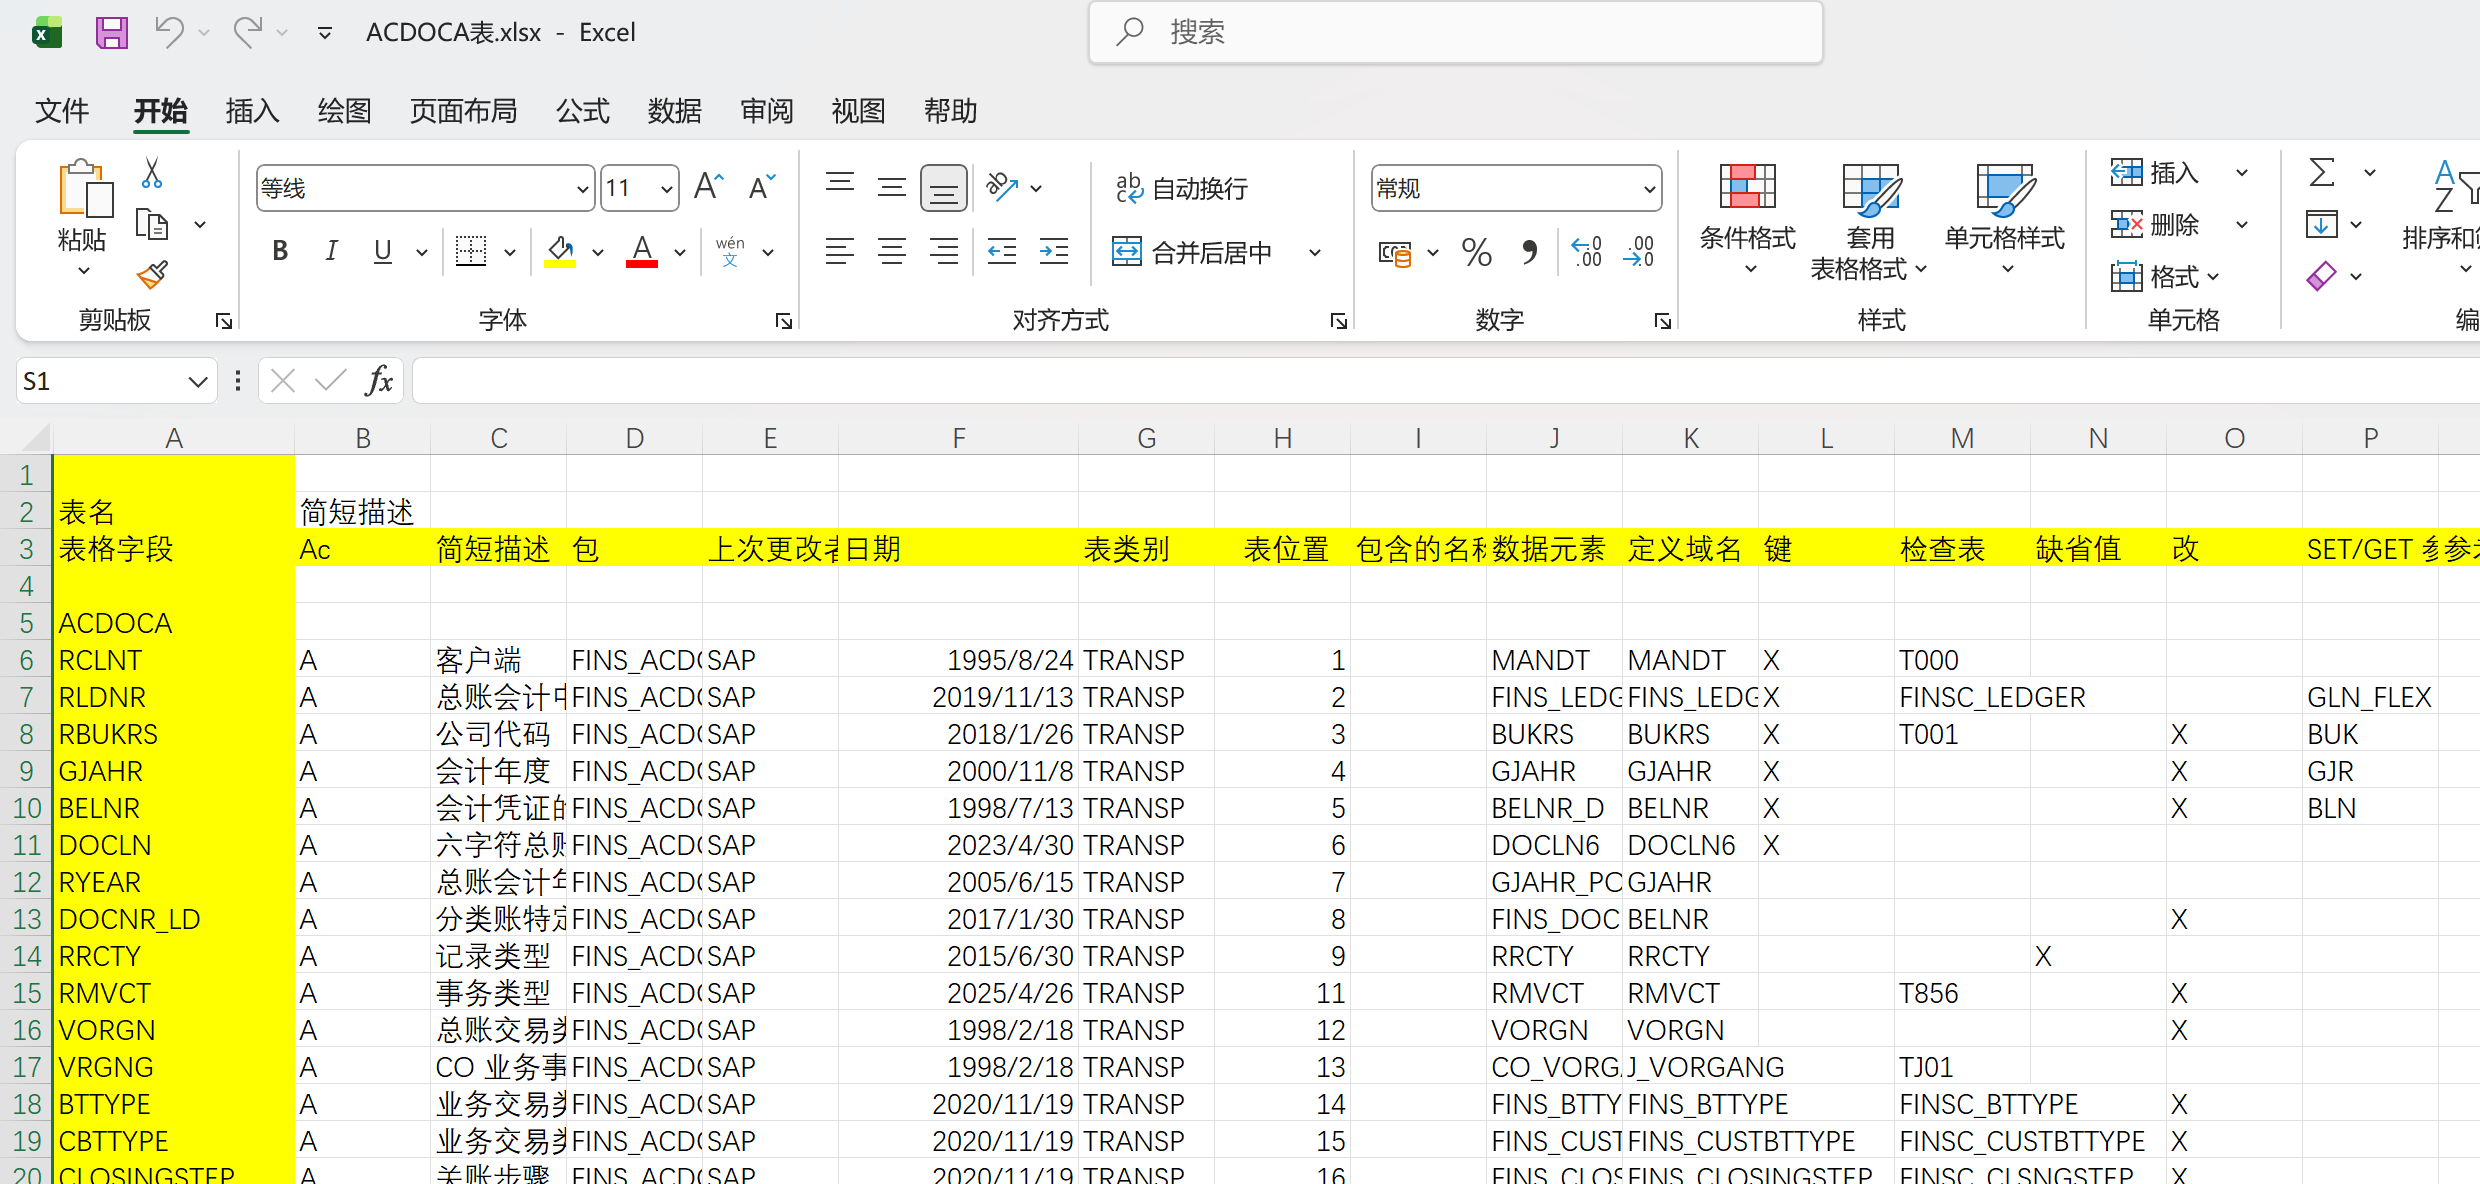Screen dimensions: 2480x1184
Task: Click the Insert Function fx icon
Action: tap(379, 381)
